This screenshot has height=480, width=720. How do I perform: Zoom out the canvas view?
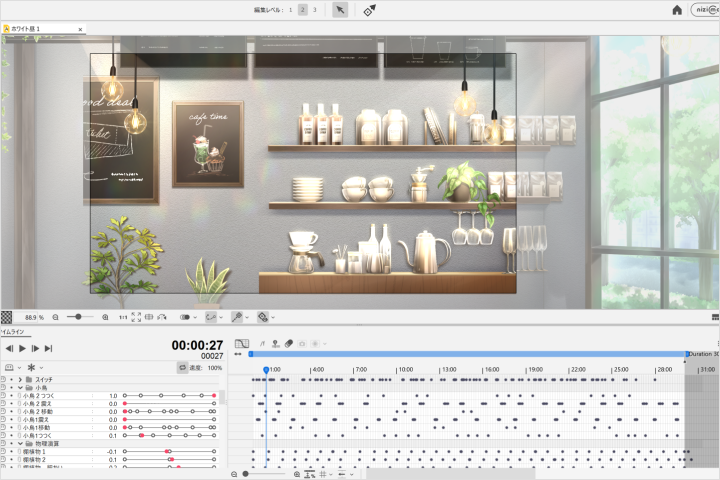pyautogui.click(x=55, y=317)
